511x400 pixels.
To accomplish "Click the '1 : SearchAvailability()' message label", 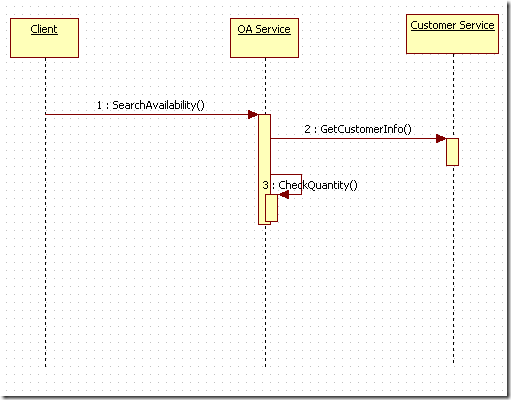I will 151,105.
